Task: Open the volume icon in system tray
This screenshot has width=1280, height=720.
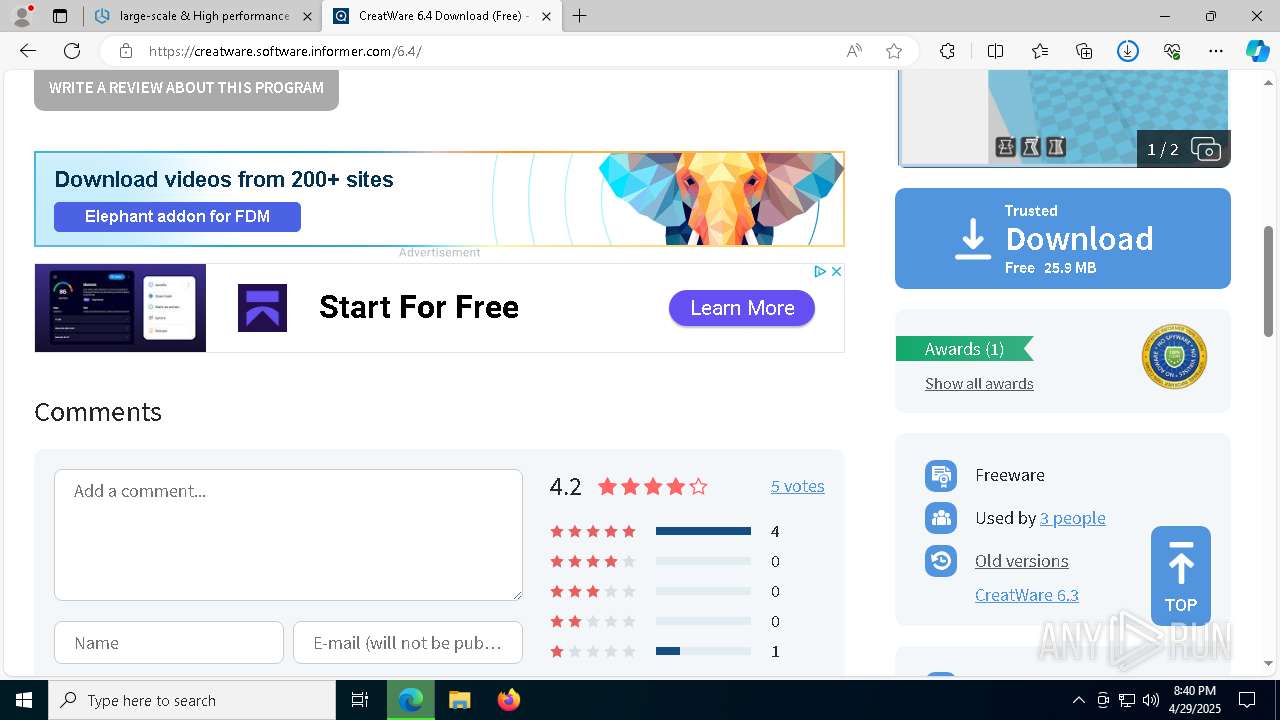Action: [1150, 700]
